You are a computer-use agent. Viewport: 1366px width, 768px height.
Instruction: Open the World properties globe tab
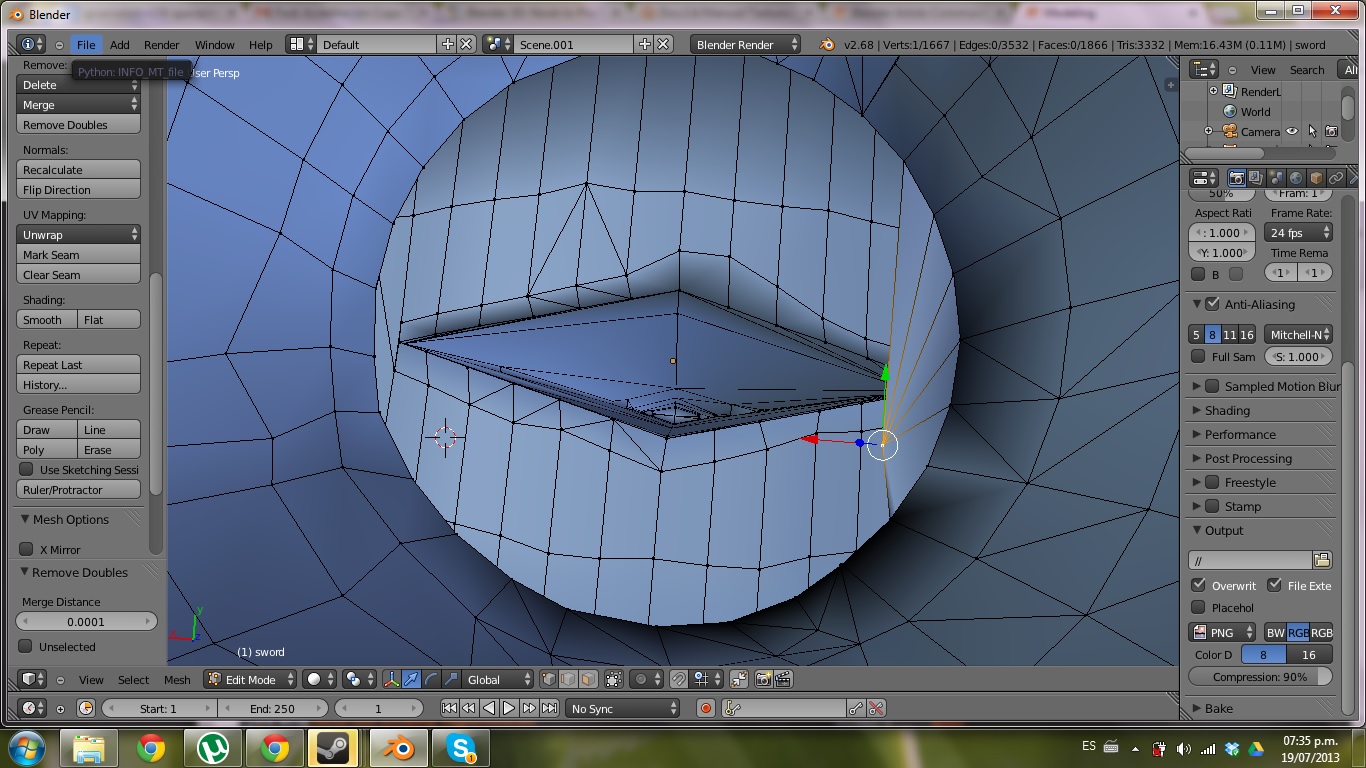pos(1296,178)
